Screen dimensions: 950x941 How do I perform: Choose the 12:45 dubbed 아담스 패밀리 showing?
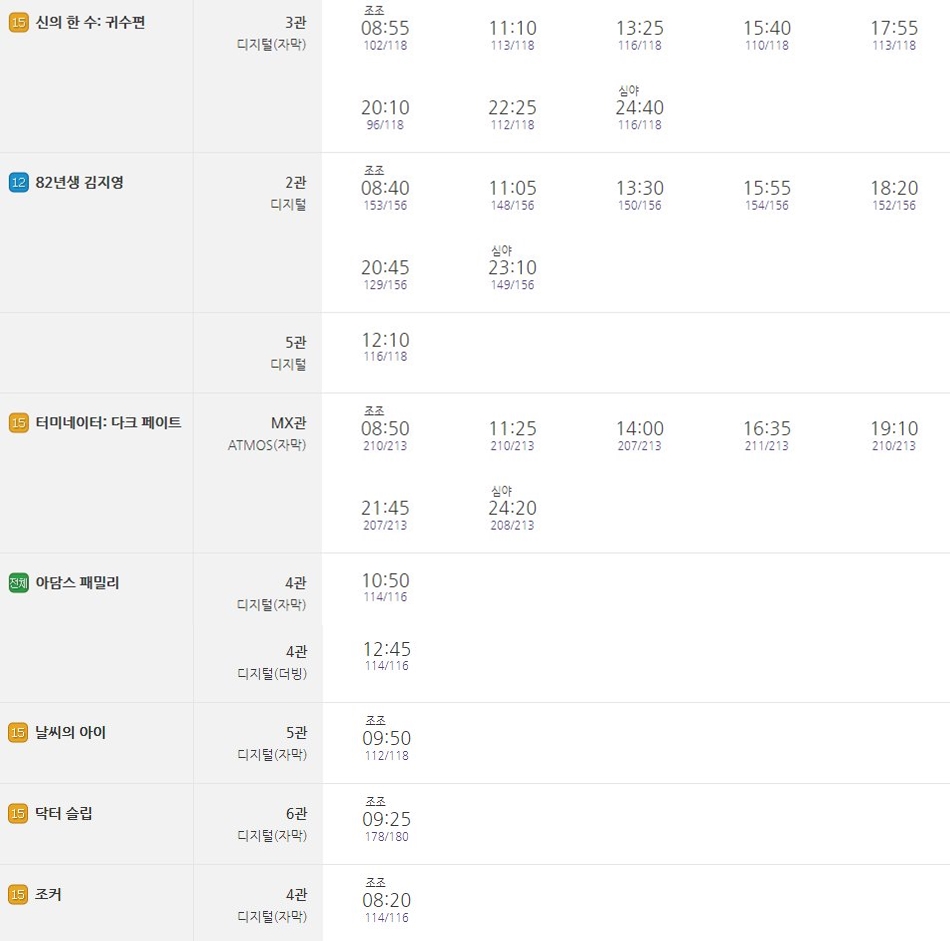click(x=387, y=656)
